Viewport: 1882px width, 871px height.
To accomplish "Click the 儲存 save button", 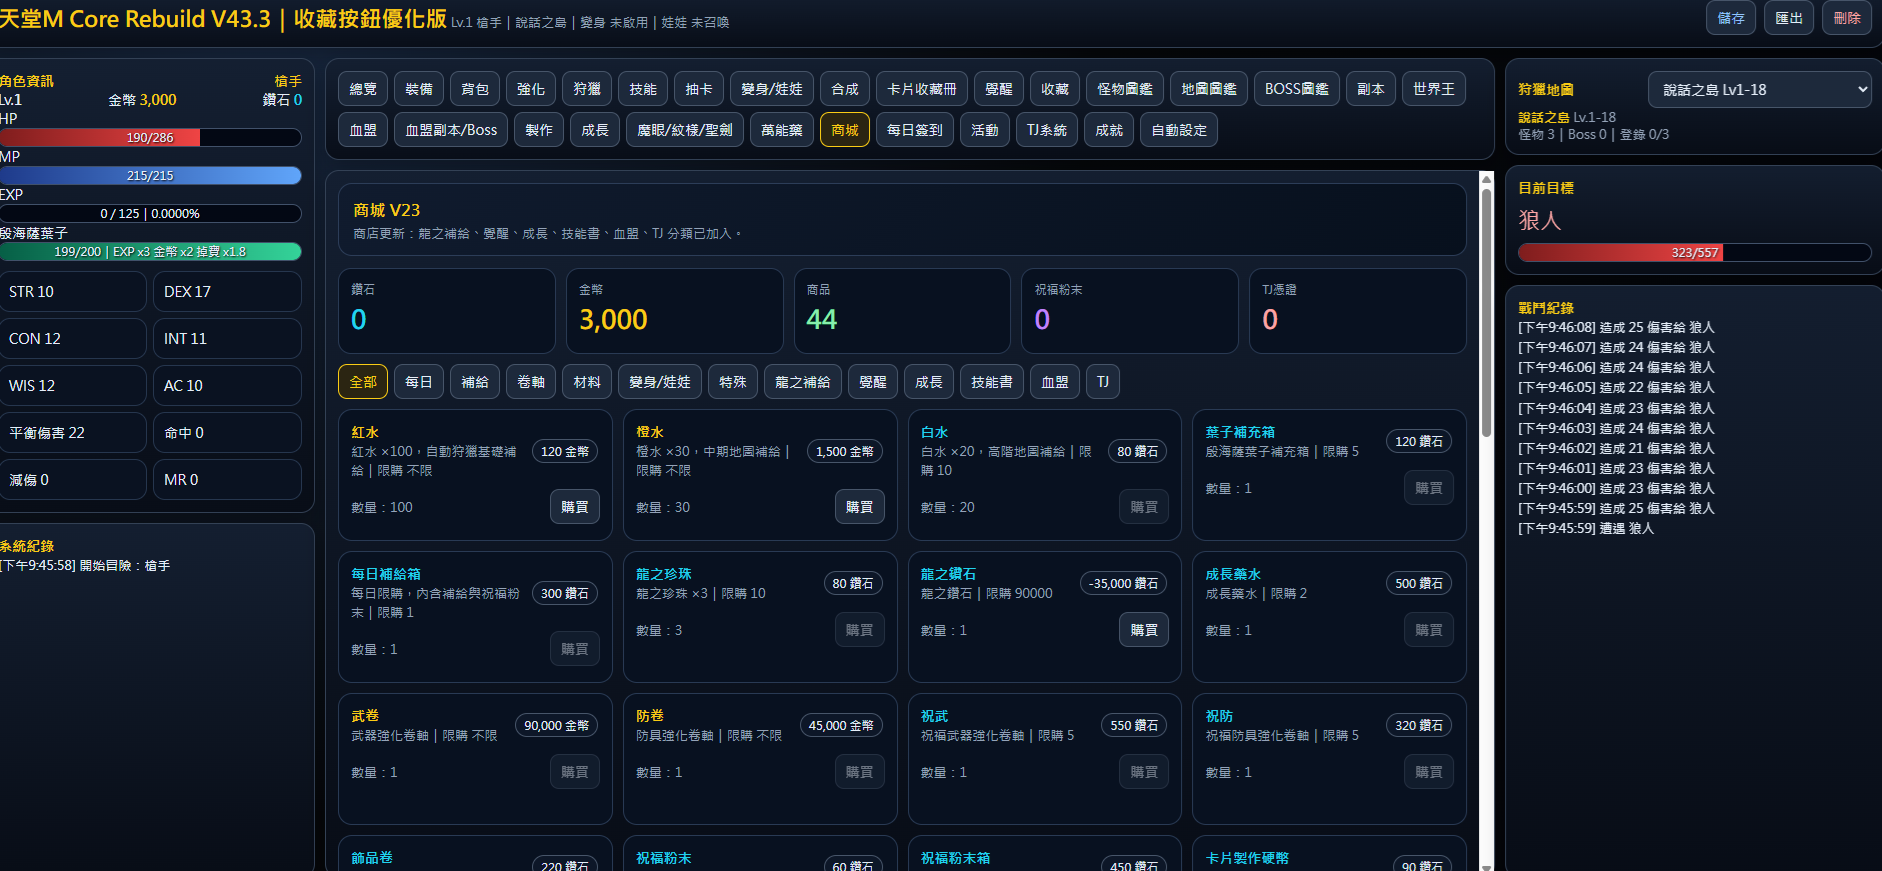I will point(1730,18).
